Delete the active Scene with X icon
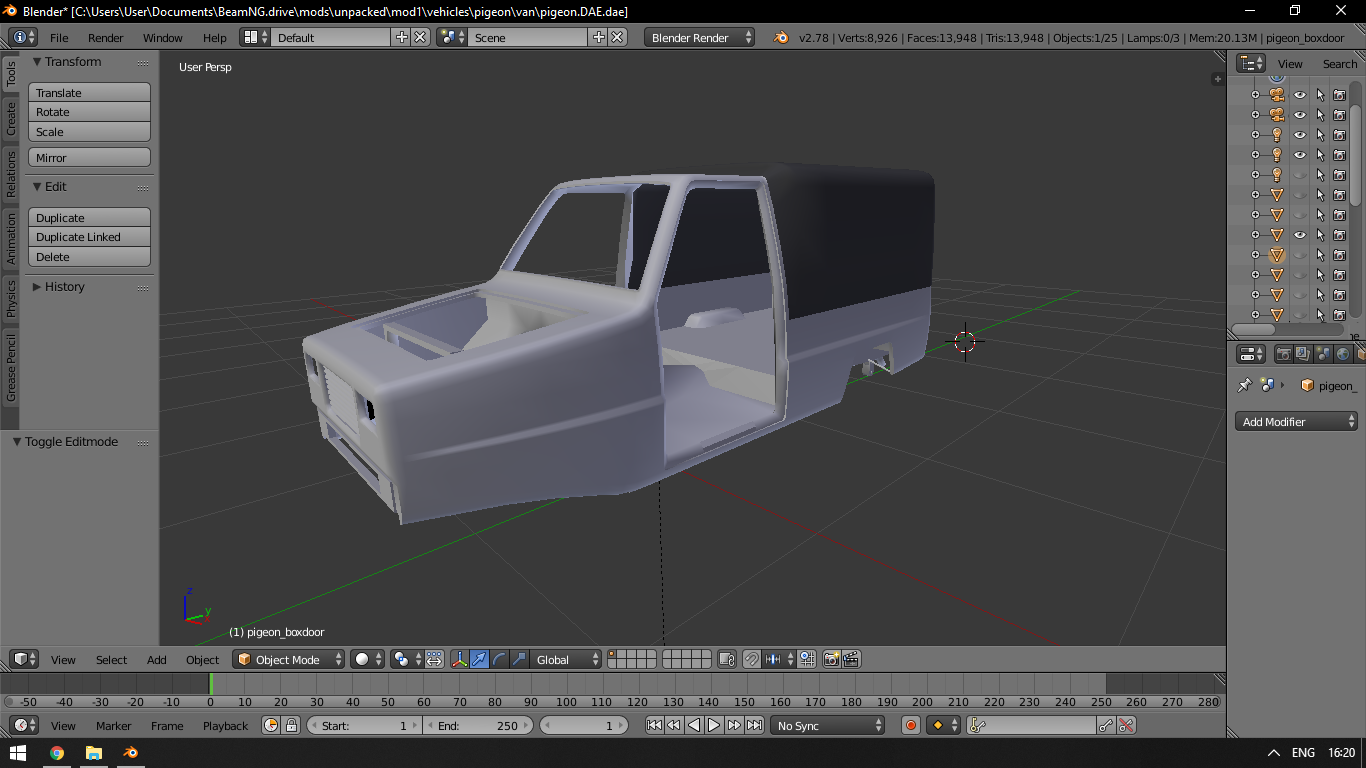 (617, 37)
